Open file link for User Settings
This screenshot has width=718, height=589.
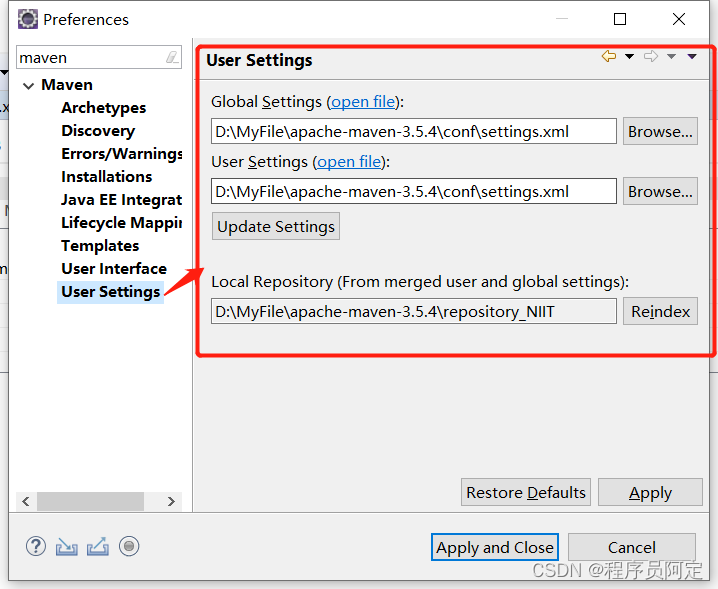pos(349,162)
